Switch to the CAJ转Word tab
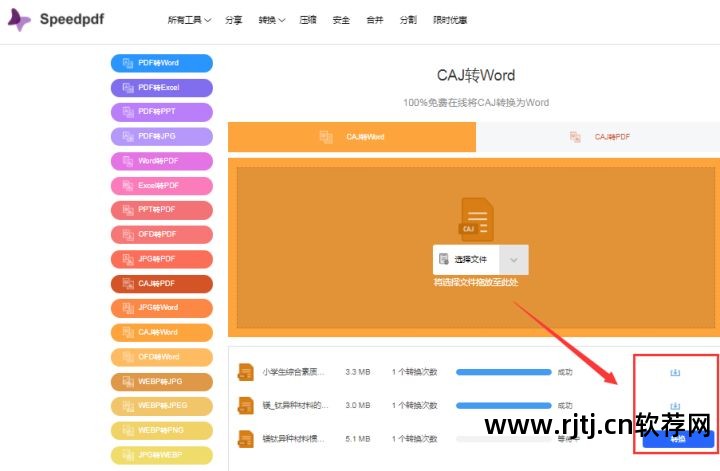Screen dimensions: 720x471 [352, 137]
